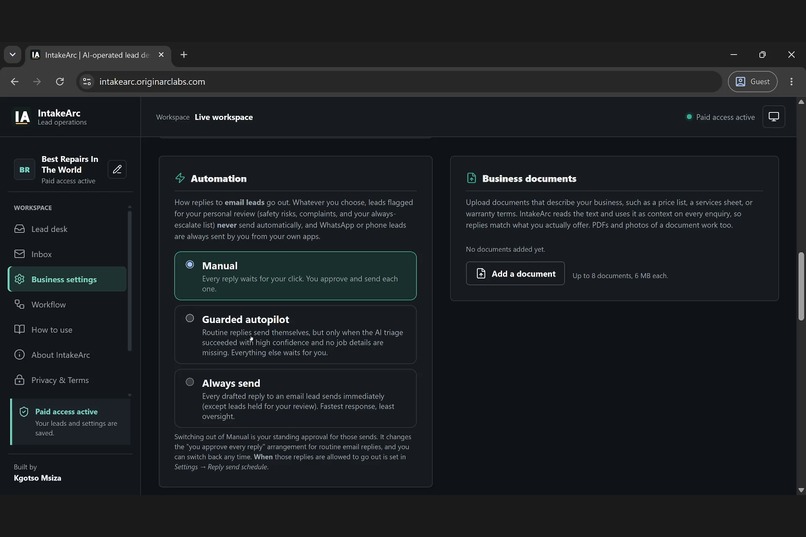The height and width of the screenshot is (537, 806).
Task: Click the 'Settings → Reply send schedule' text
Action: tap(221, 467)
